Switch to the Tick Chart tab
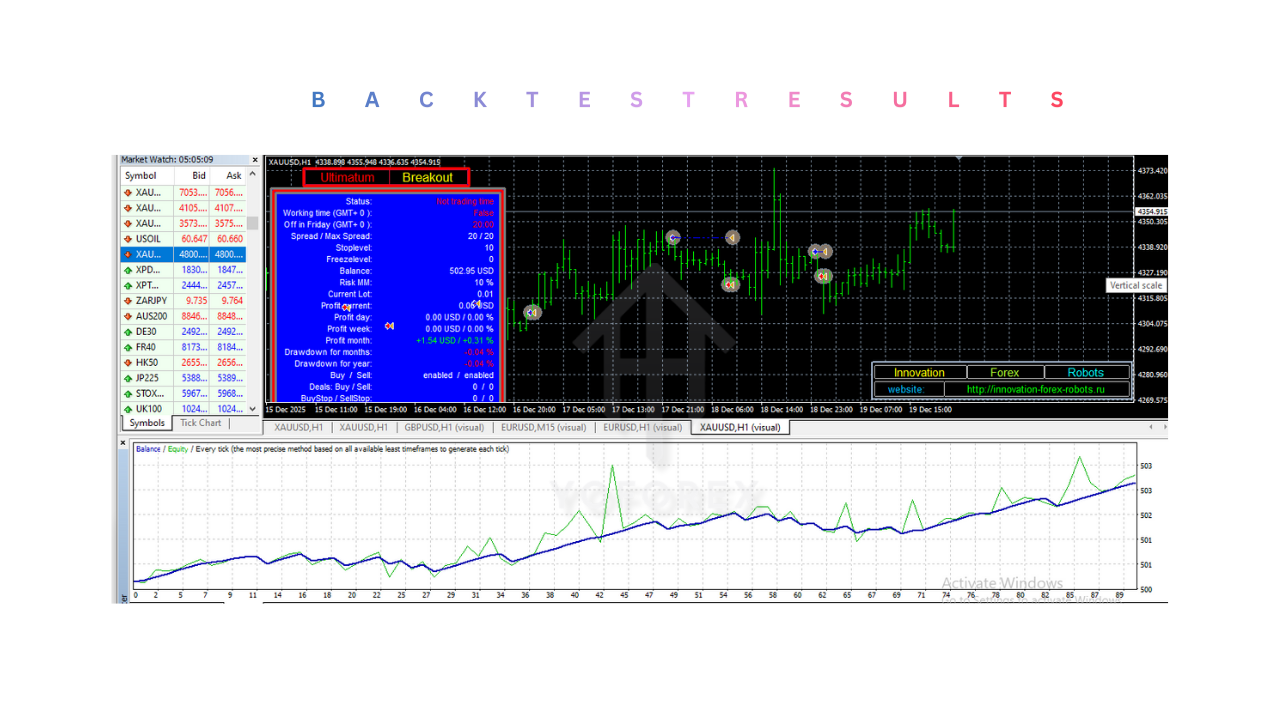 tap(200, 423)
